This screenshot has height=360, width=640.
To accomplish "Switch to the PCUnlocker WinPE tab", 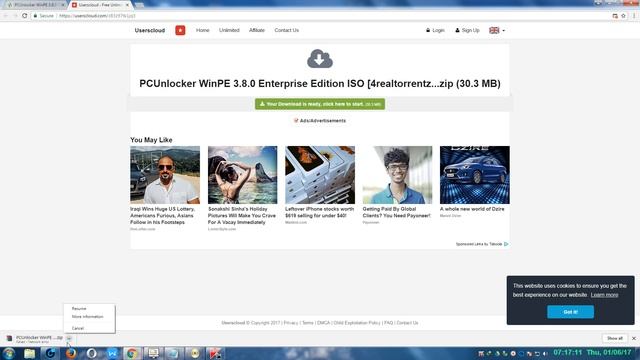I will tap(35, 5).
